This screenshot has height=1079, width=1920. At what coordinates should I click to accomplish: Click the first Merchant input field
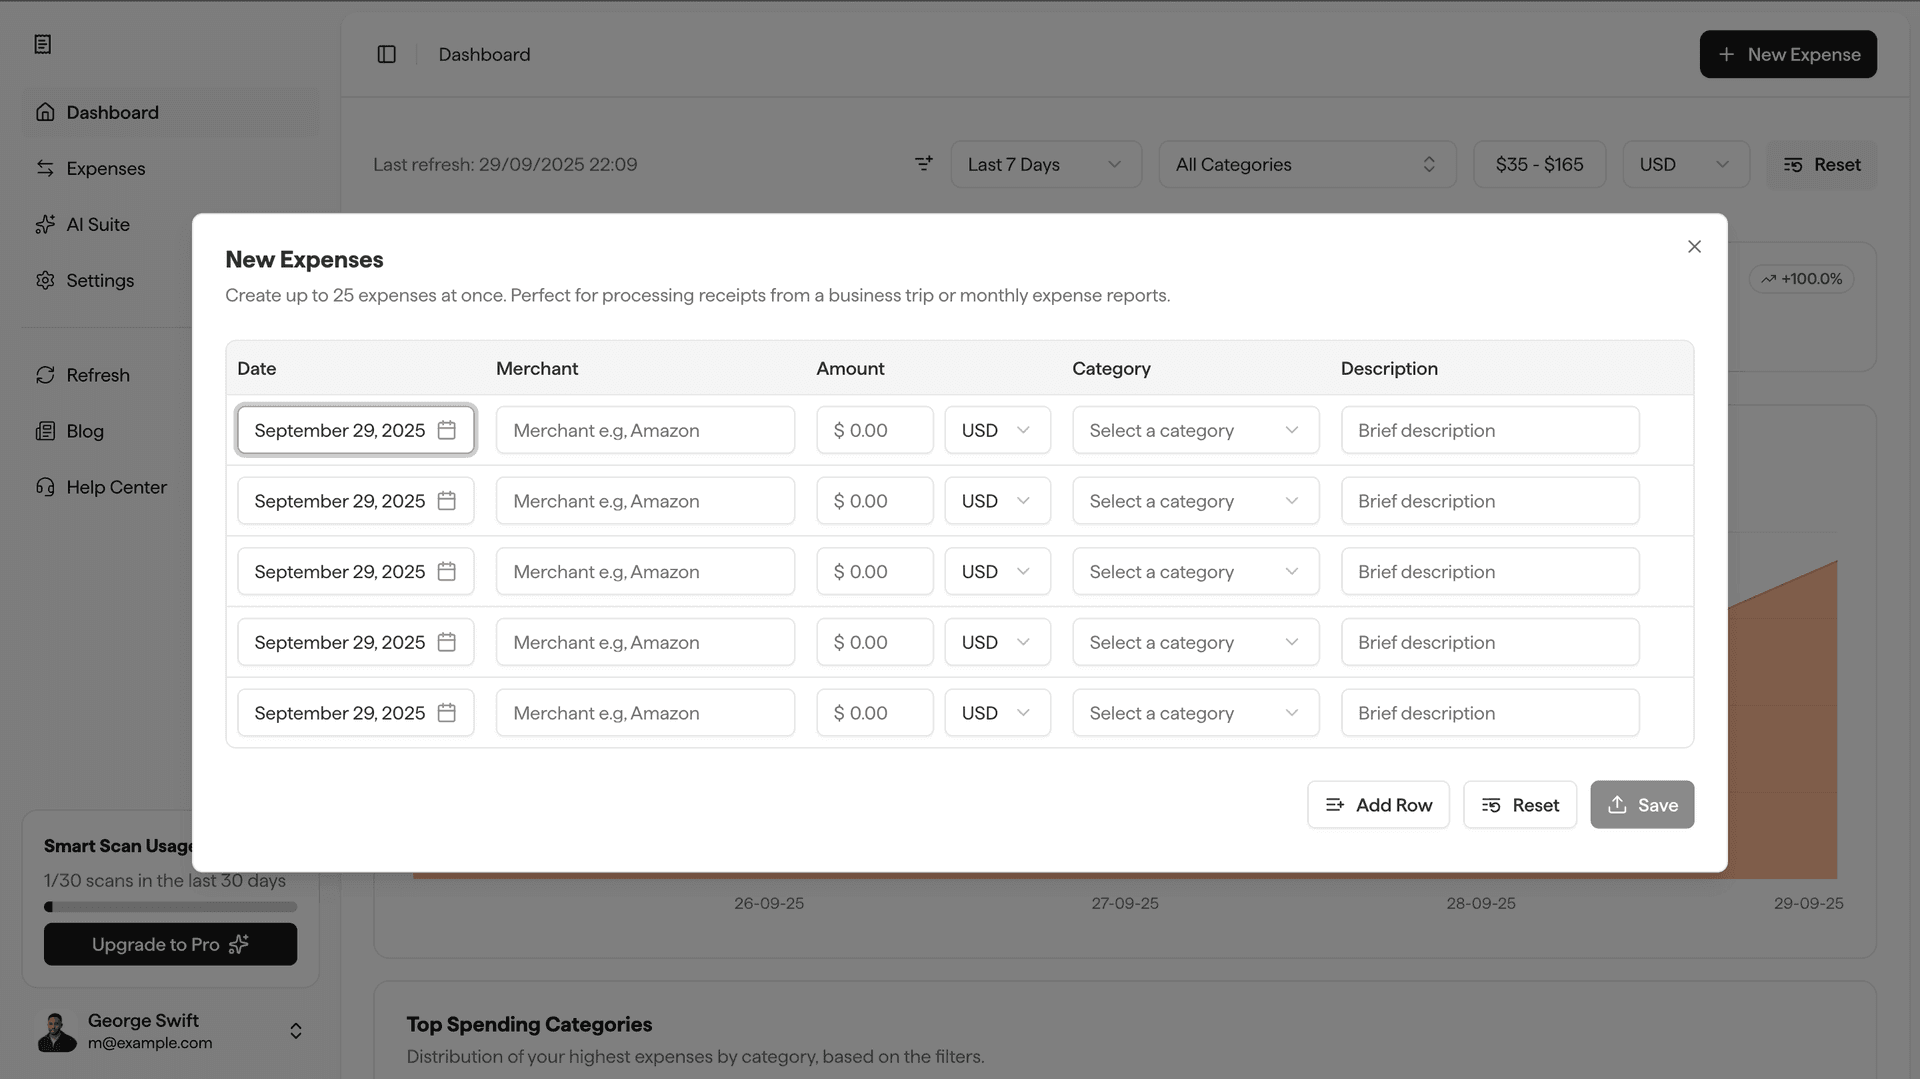click(x=645, y=430)
